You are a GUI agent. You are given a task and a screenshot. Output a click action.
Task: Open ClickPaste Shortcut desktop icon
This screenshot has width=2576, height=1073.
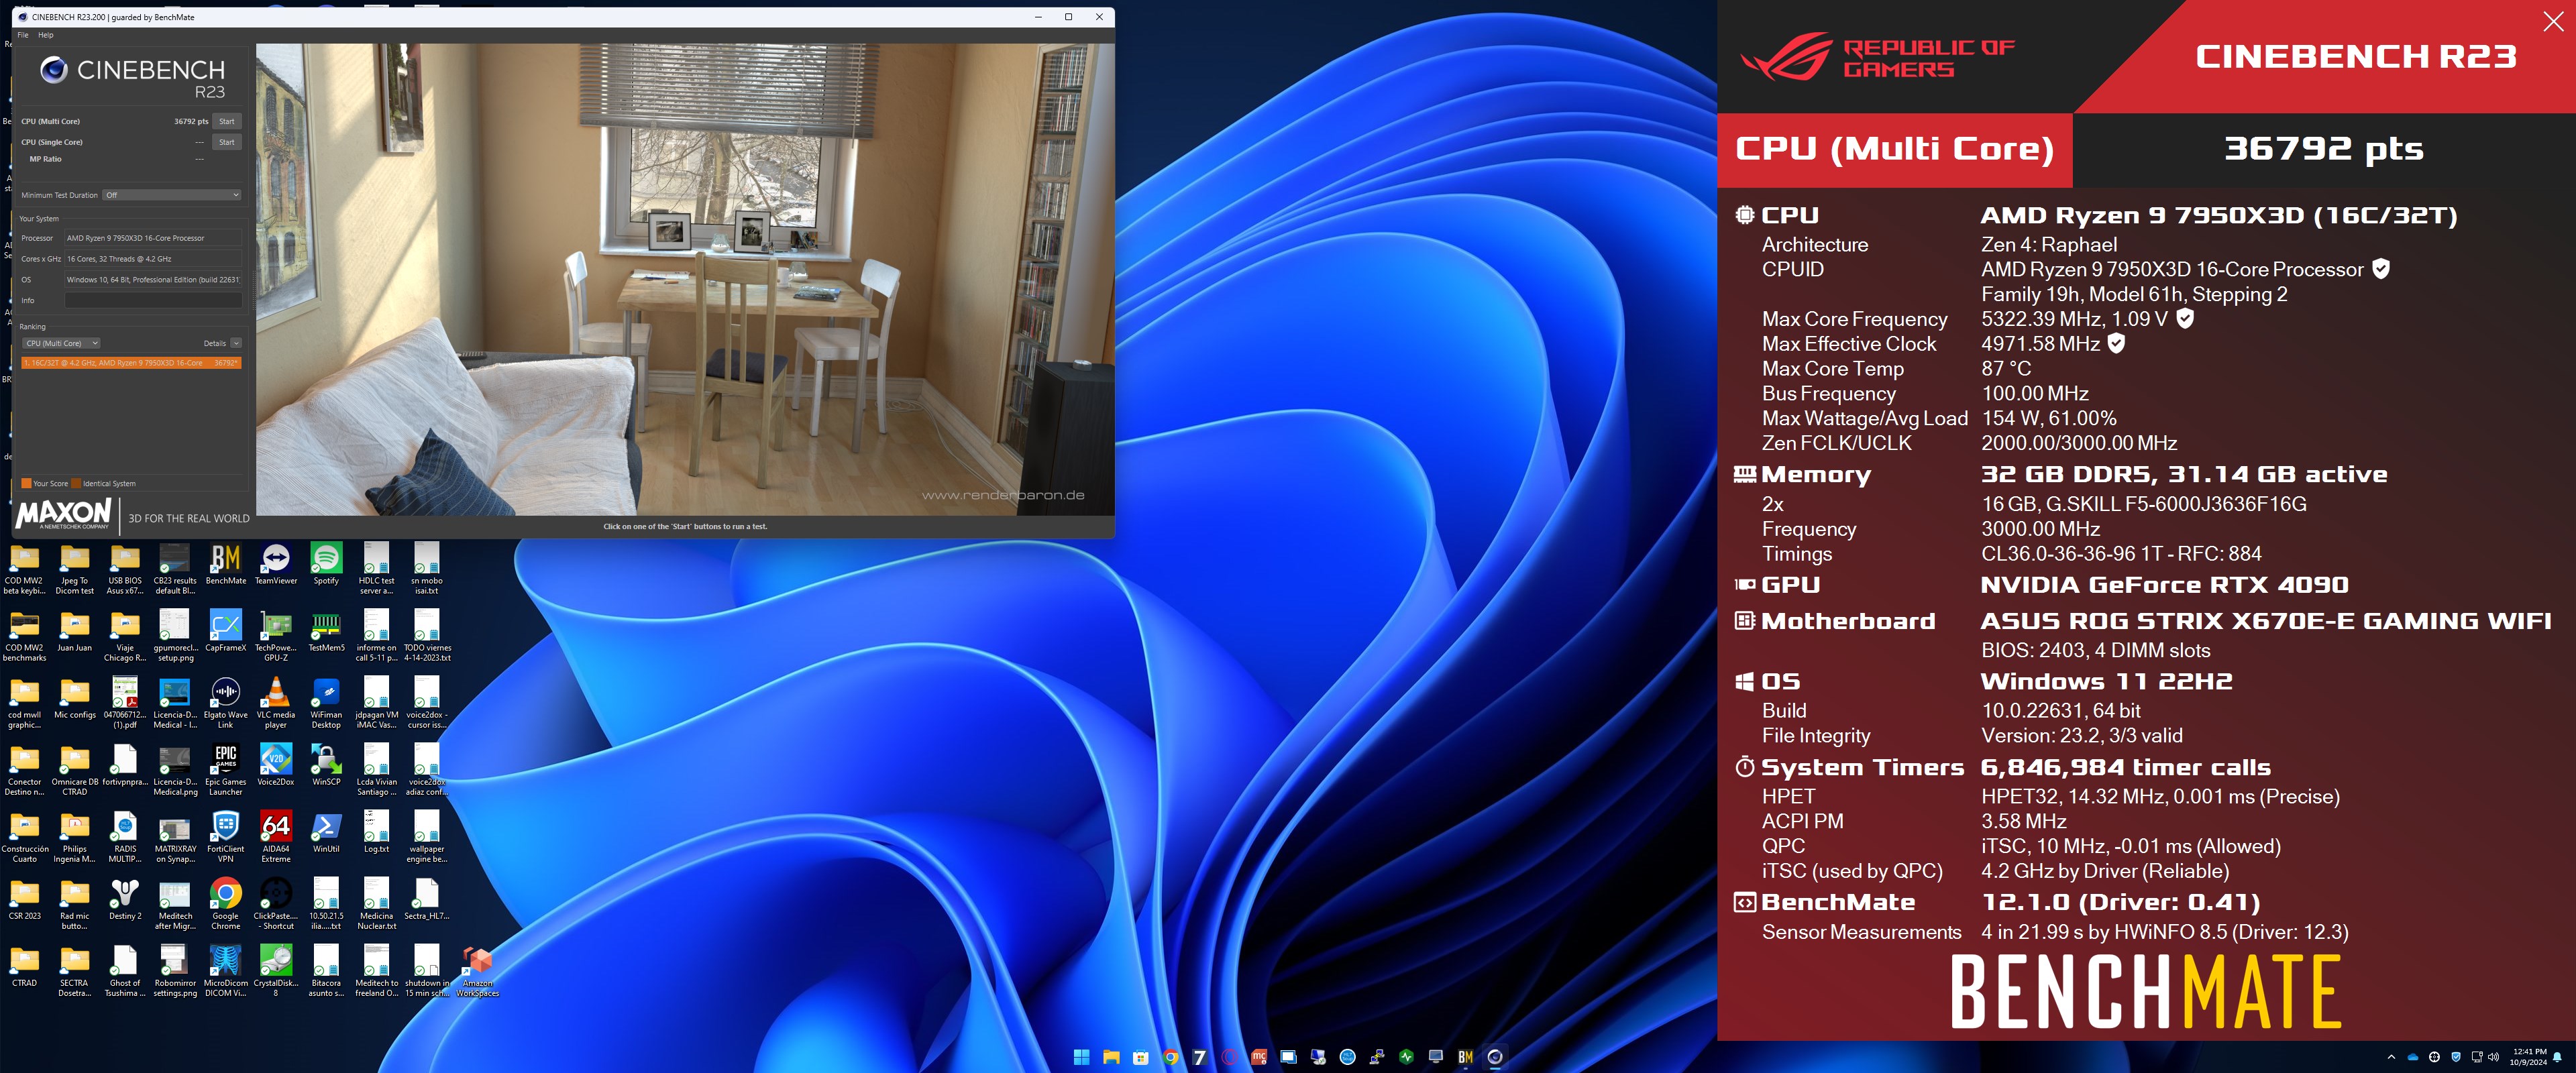click(276, 905)
